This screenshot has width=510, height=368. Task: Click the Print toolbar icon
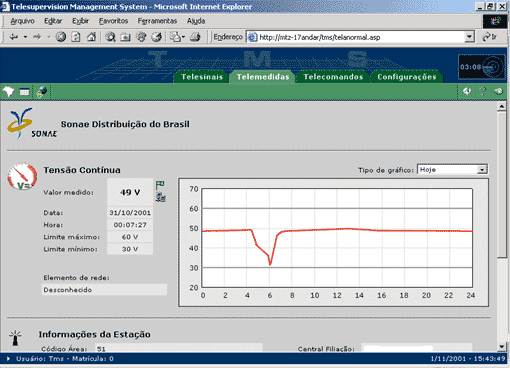click(195, 37)
